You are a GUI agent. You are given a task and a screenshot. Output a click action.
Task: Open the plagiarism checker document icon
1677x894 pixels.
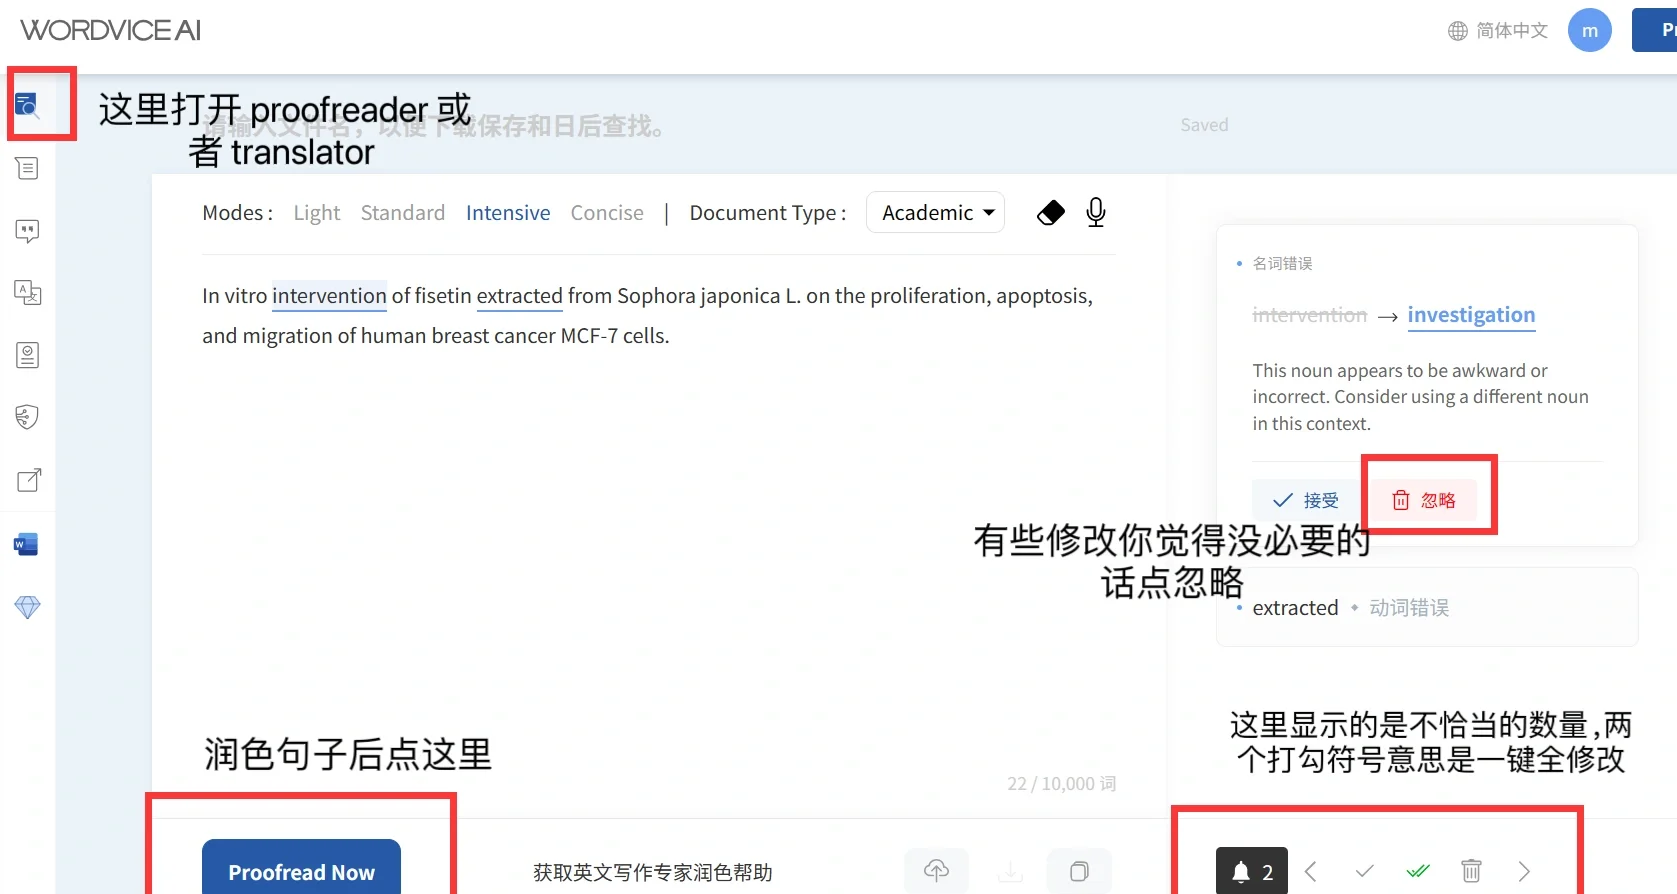pyautogui.click(x=27, y=355)
